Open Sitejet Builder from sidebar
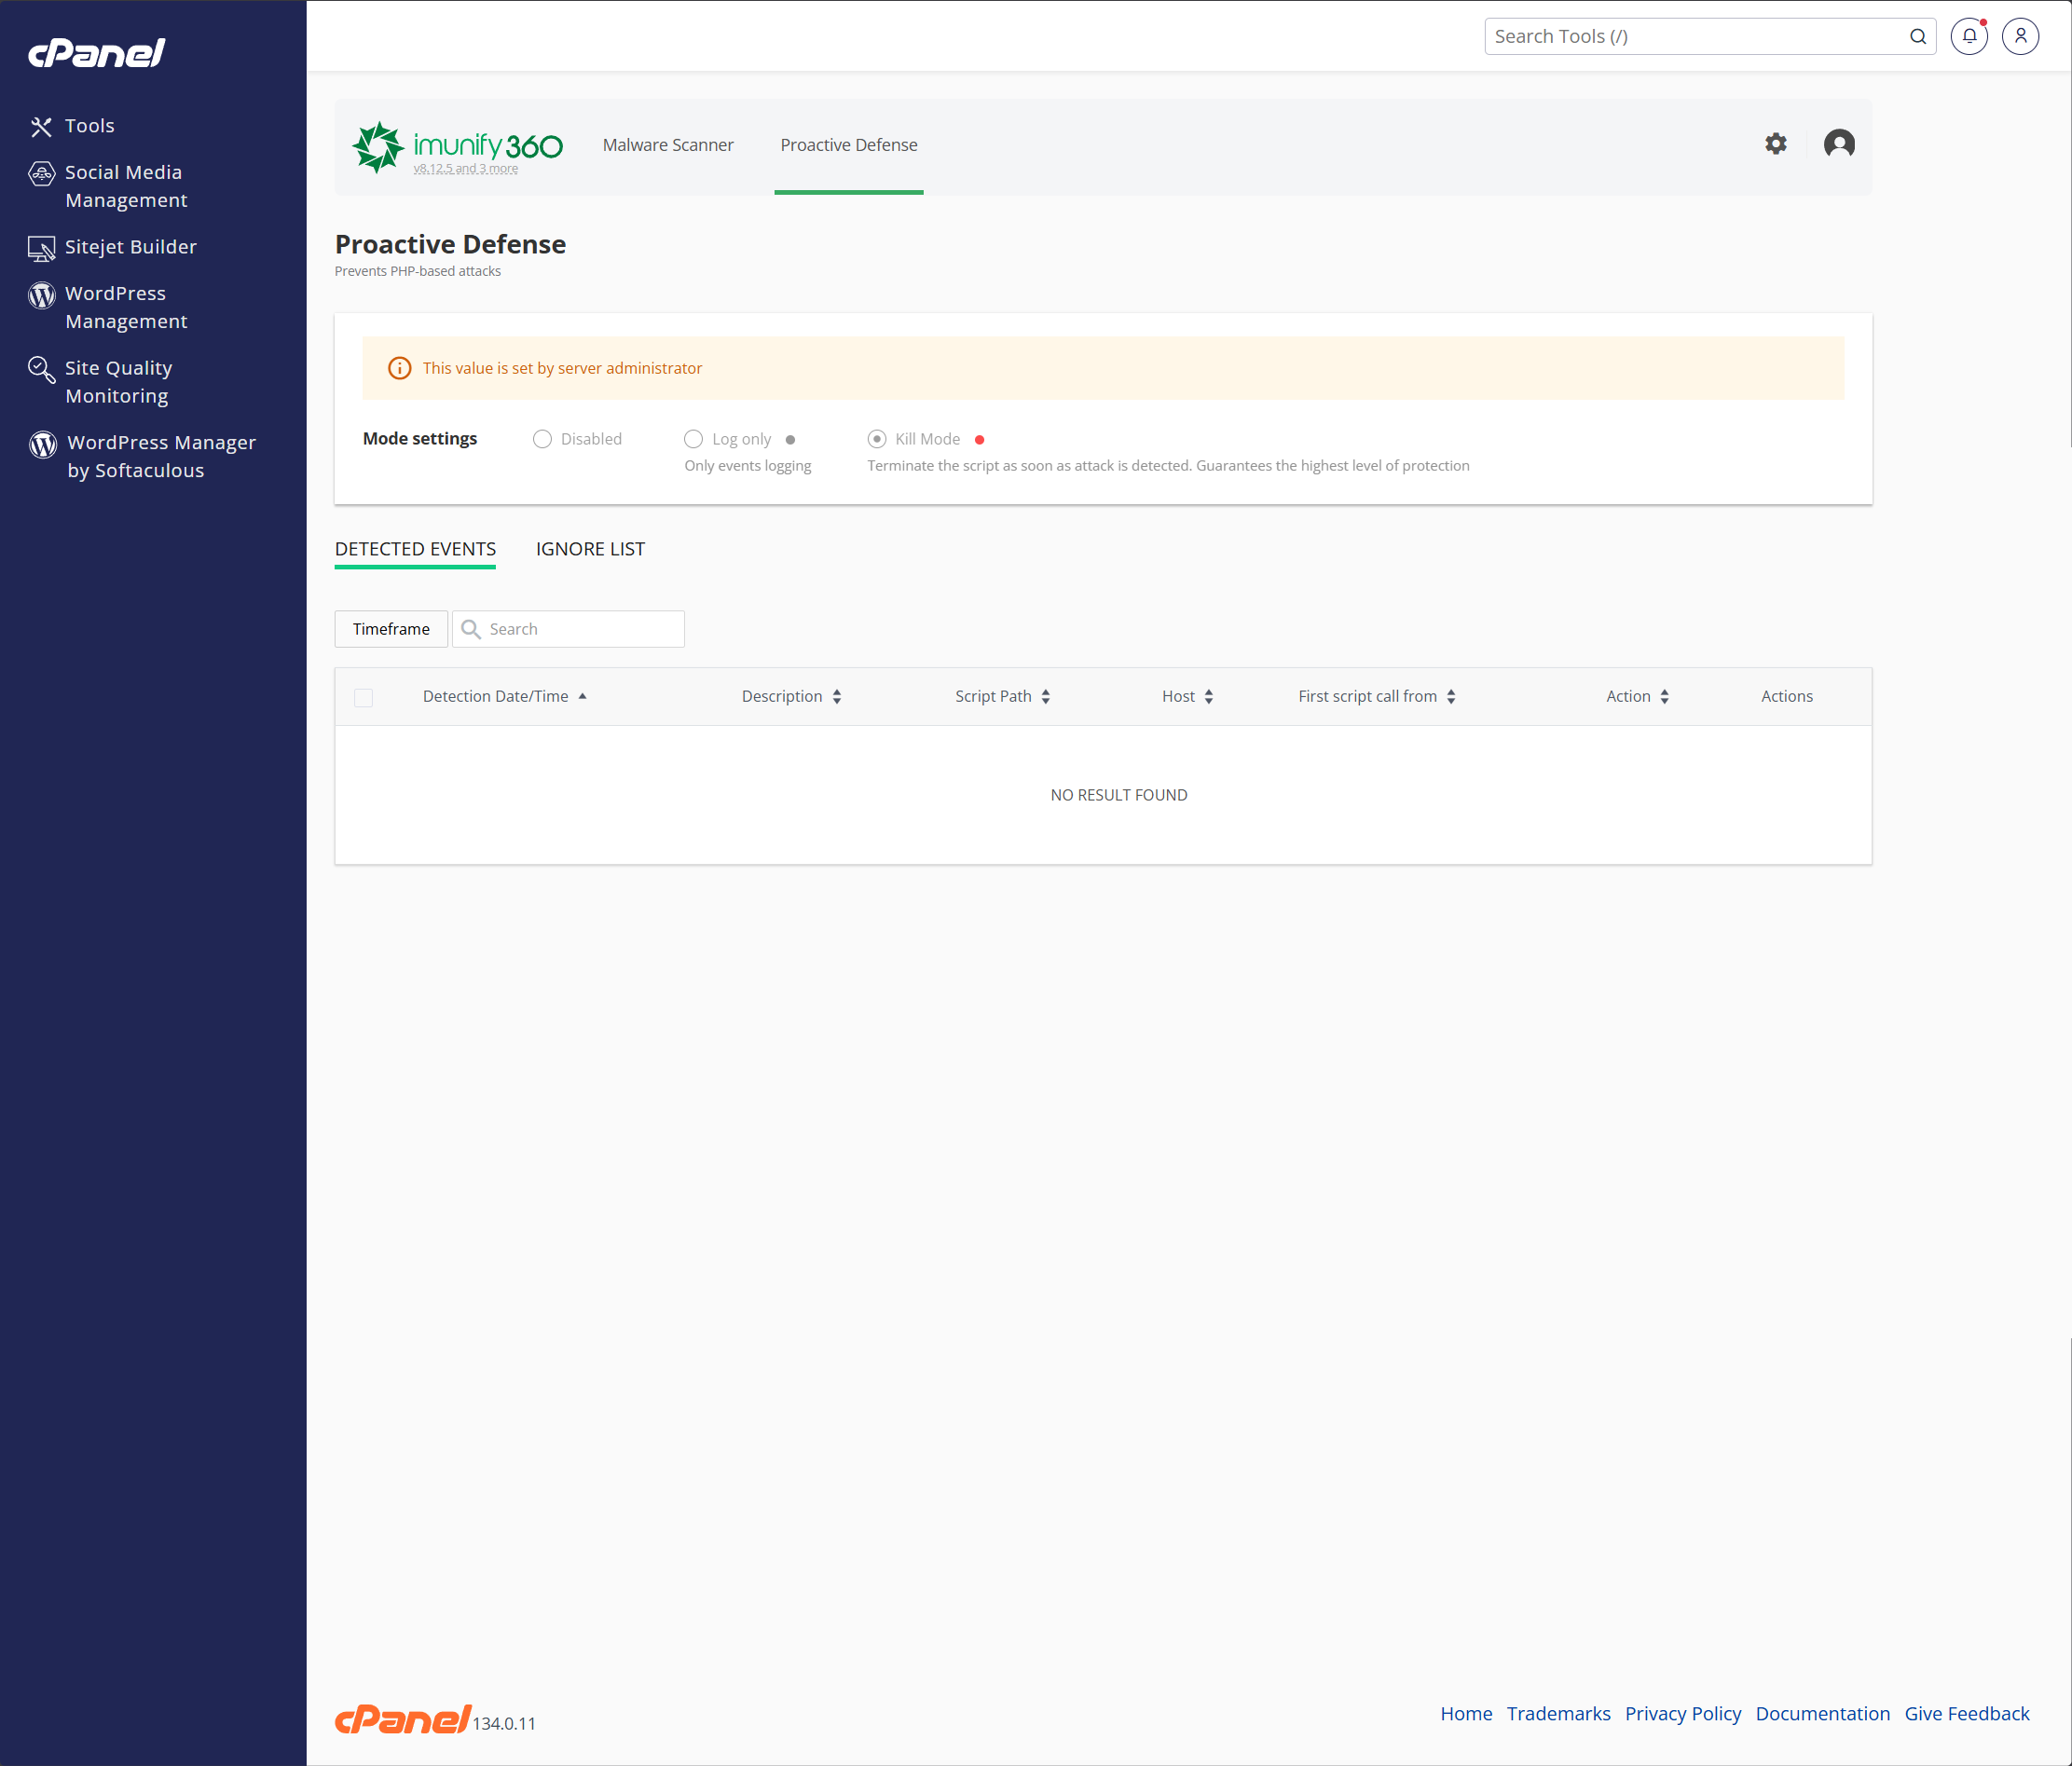 tap(131, 247)
